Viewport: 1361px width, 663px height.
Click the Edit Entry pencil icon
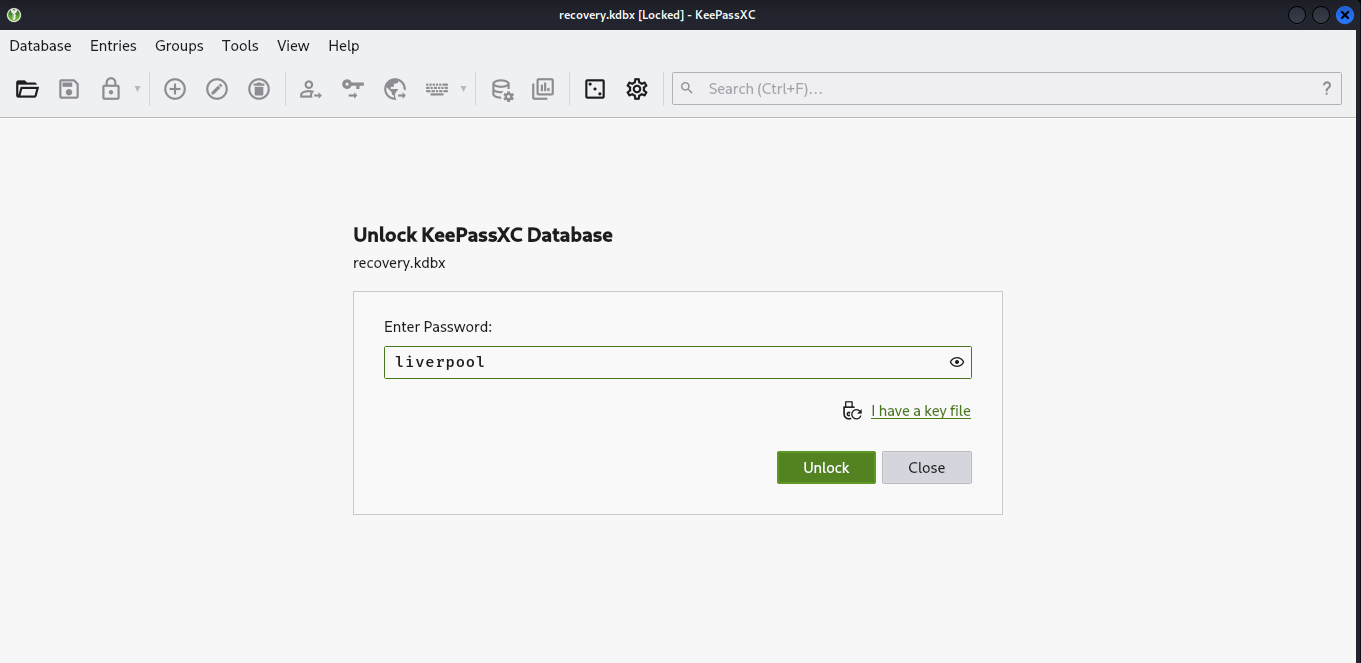[217, 89]
